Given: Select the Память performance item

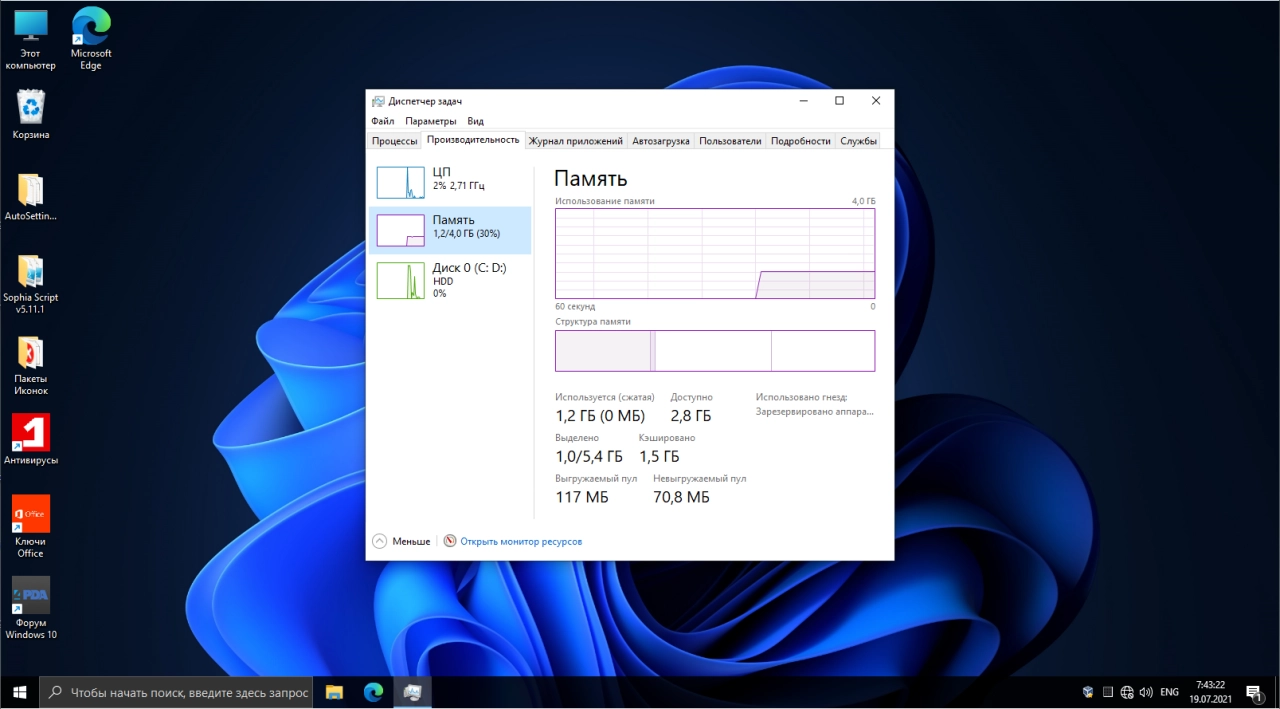Looking at the screenshot, I should [x=450, y=230].
